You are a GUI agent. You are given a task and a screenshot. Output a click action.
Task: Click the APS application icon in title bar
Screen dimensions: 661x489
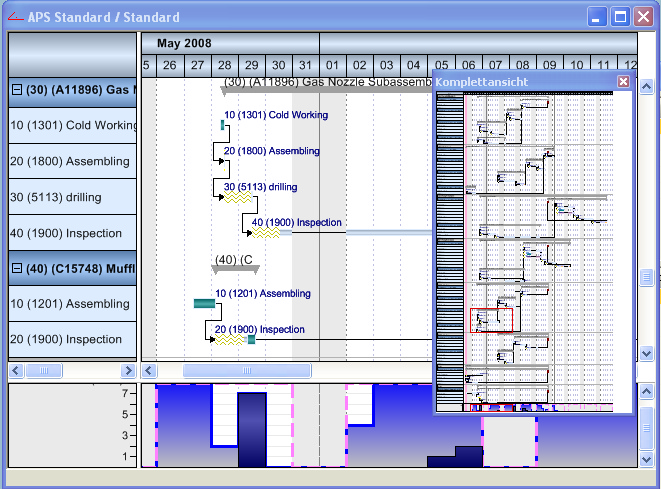[x=13, y=17]
